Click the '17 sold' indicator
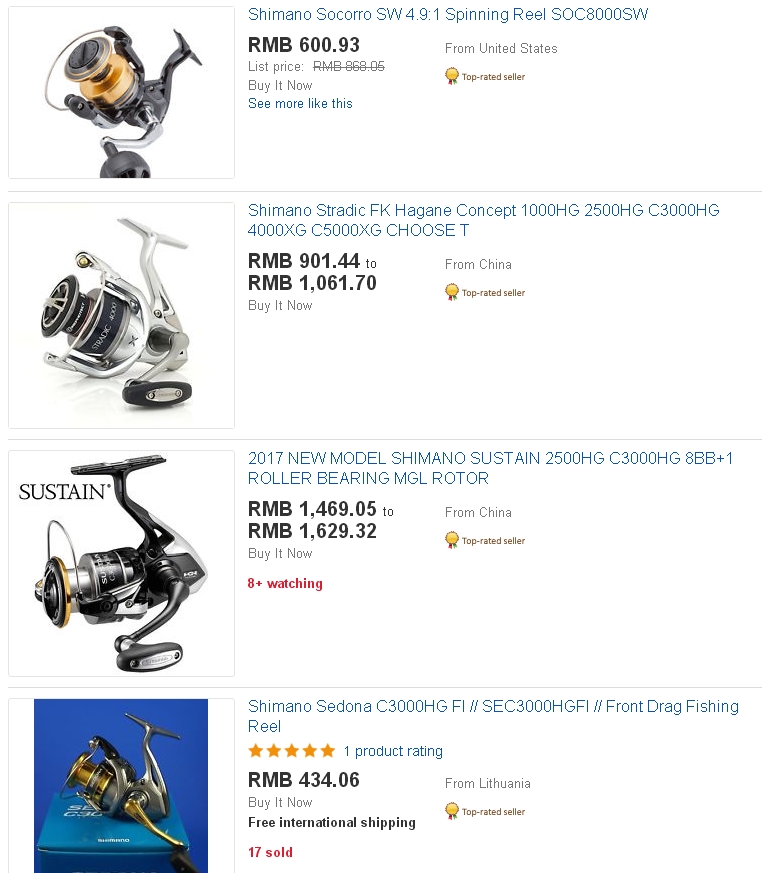This screenshot has height=873, width=762. [x=270, y=852]
